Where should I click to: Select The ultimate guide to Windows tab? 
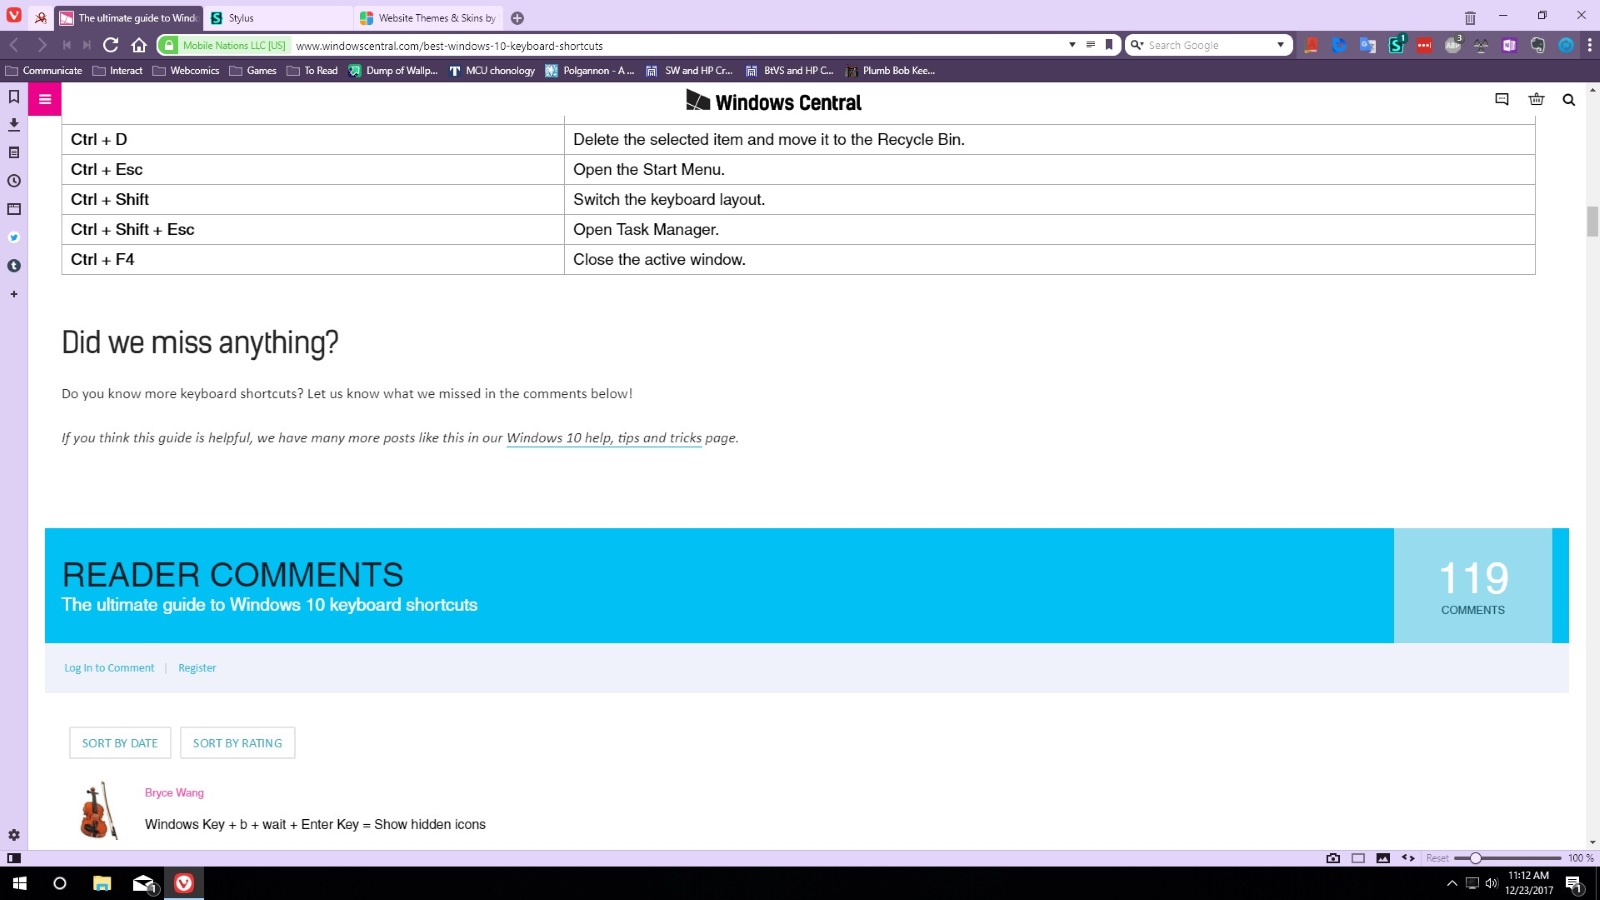[128, 18]
